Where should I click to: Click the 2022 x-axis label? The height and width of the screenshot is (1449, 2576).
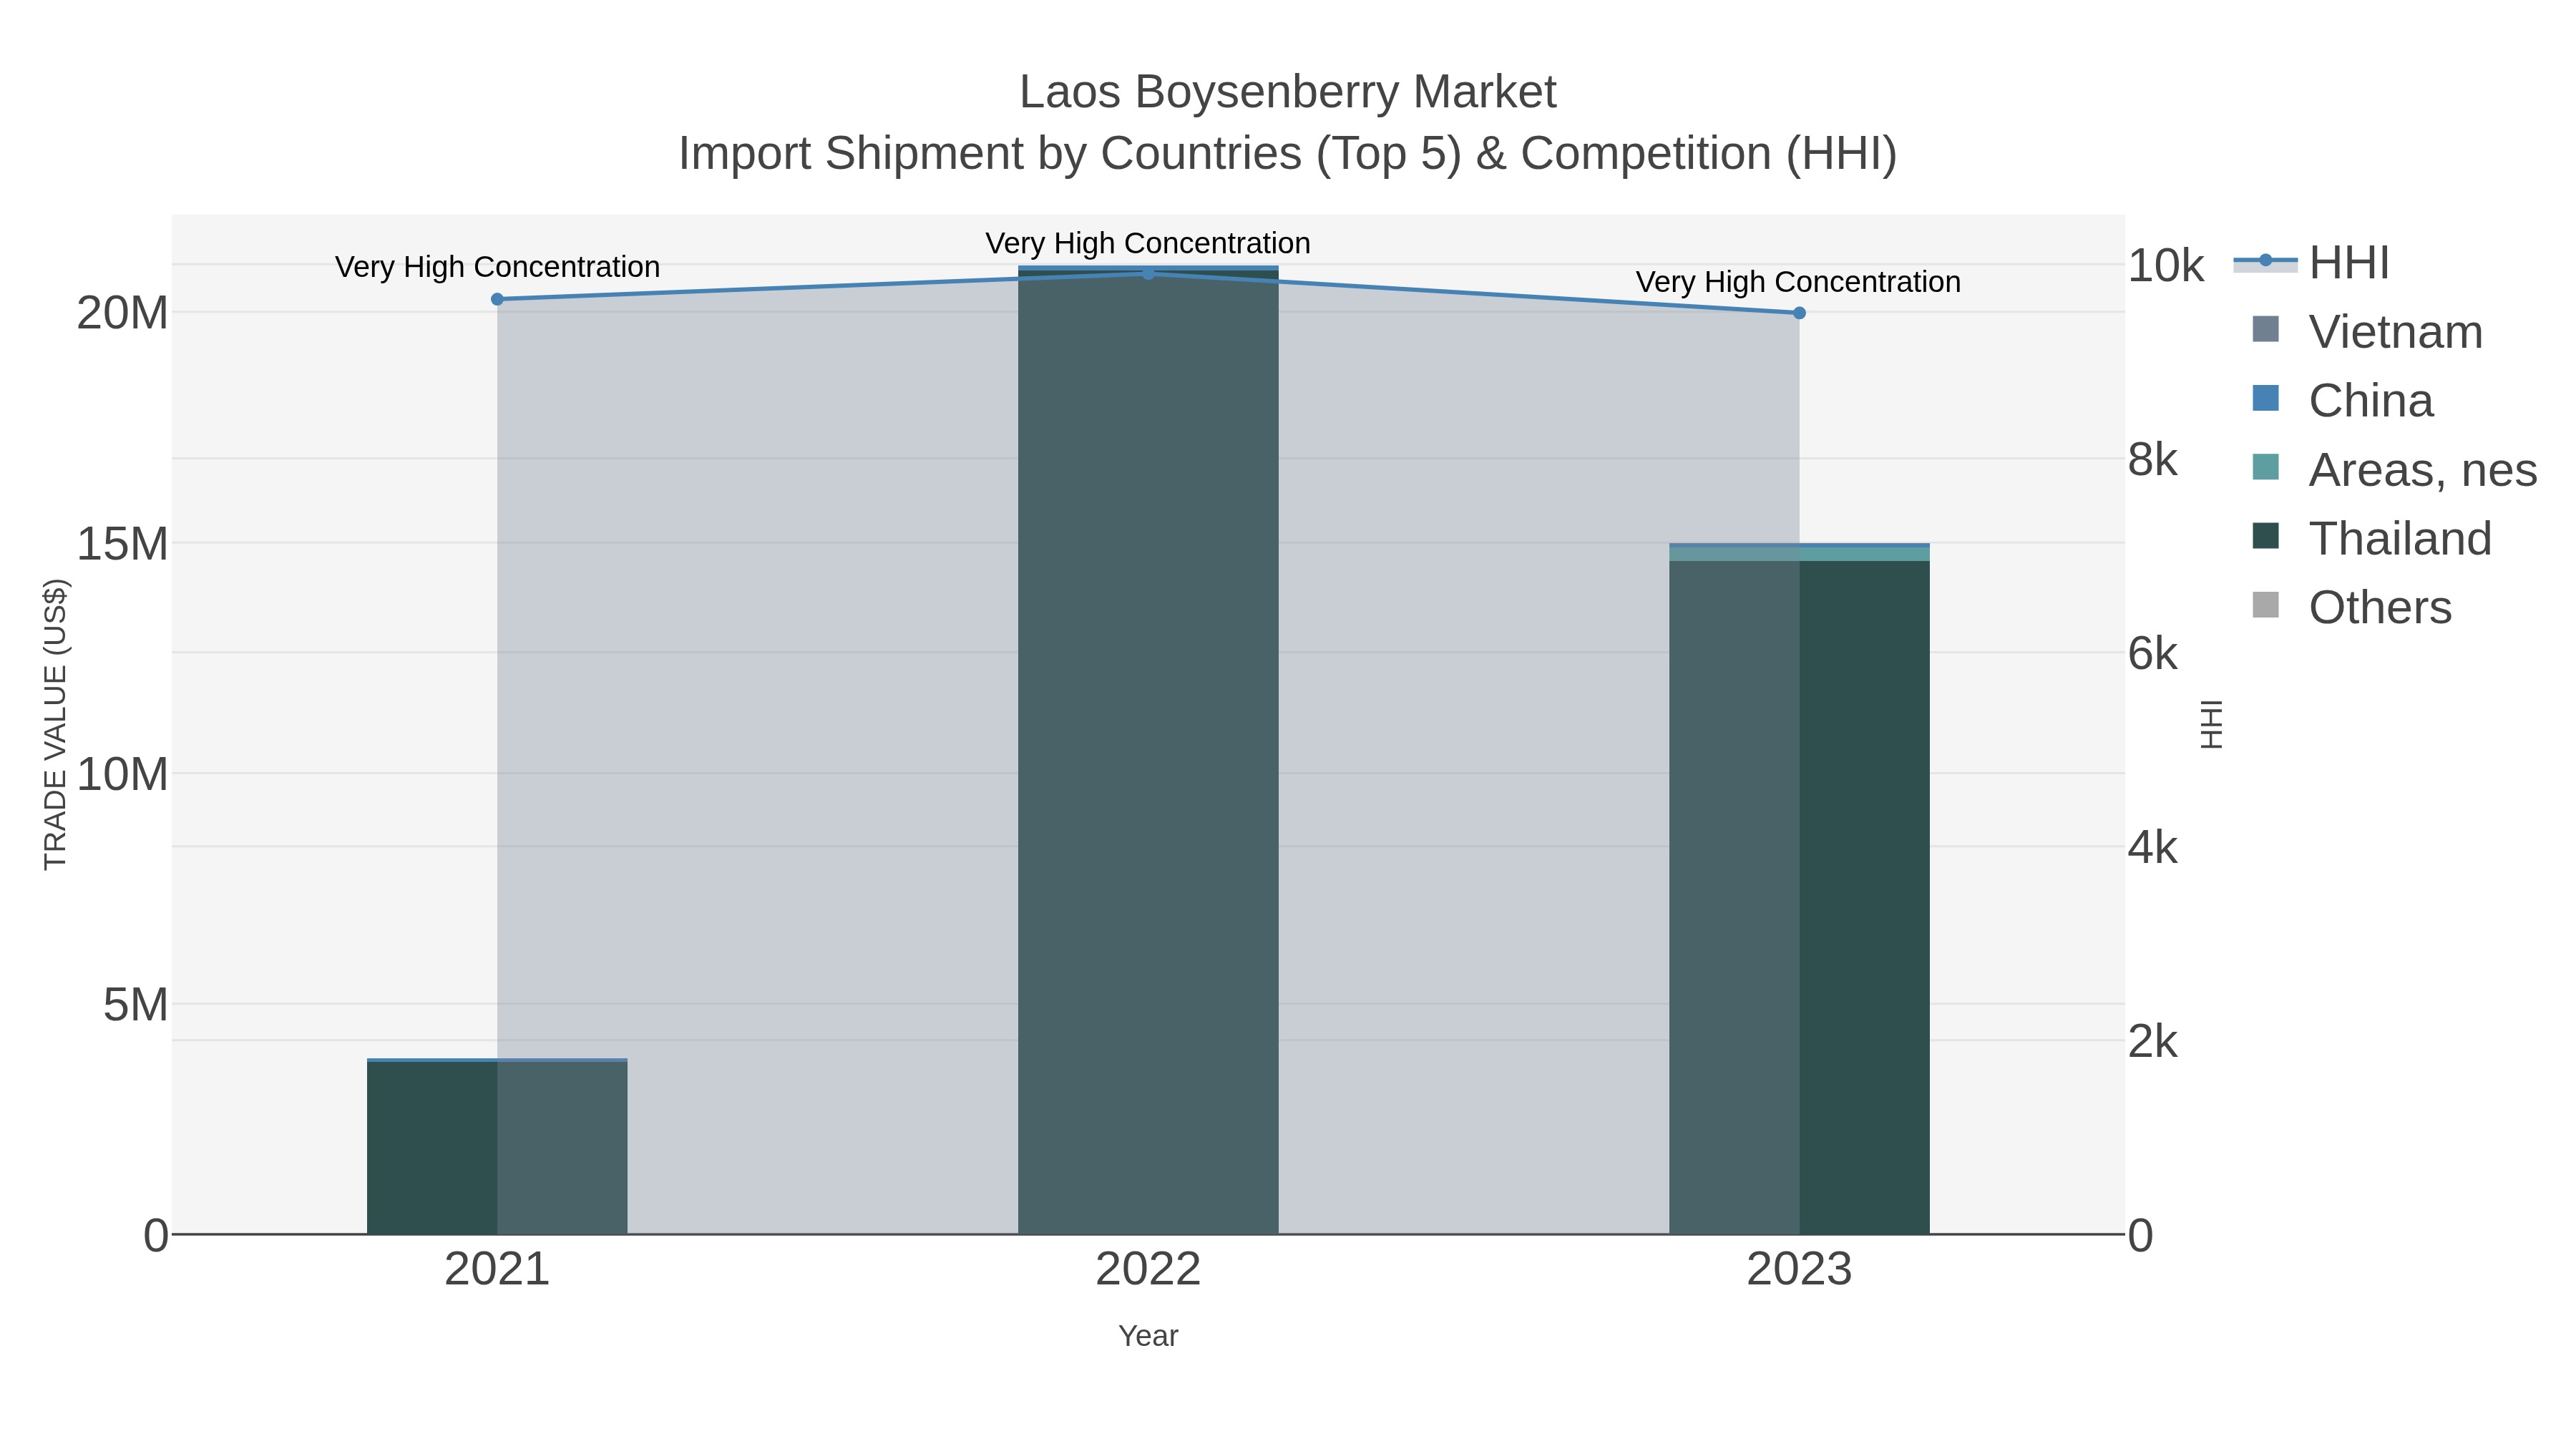[1148, 1270]
